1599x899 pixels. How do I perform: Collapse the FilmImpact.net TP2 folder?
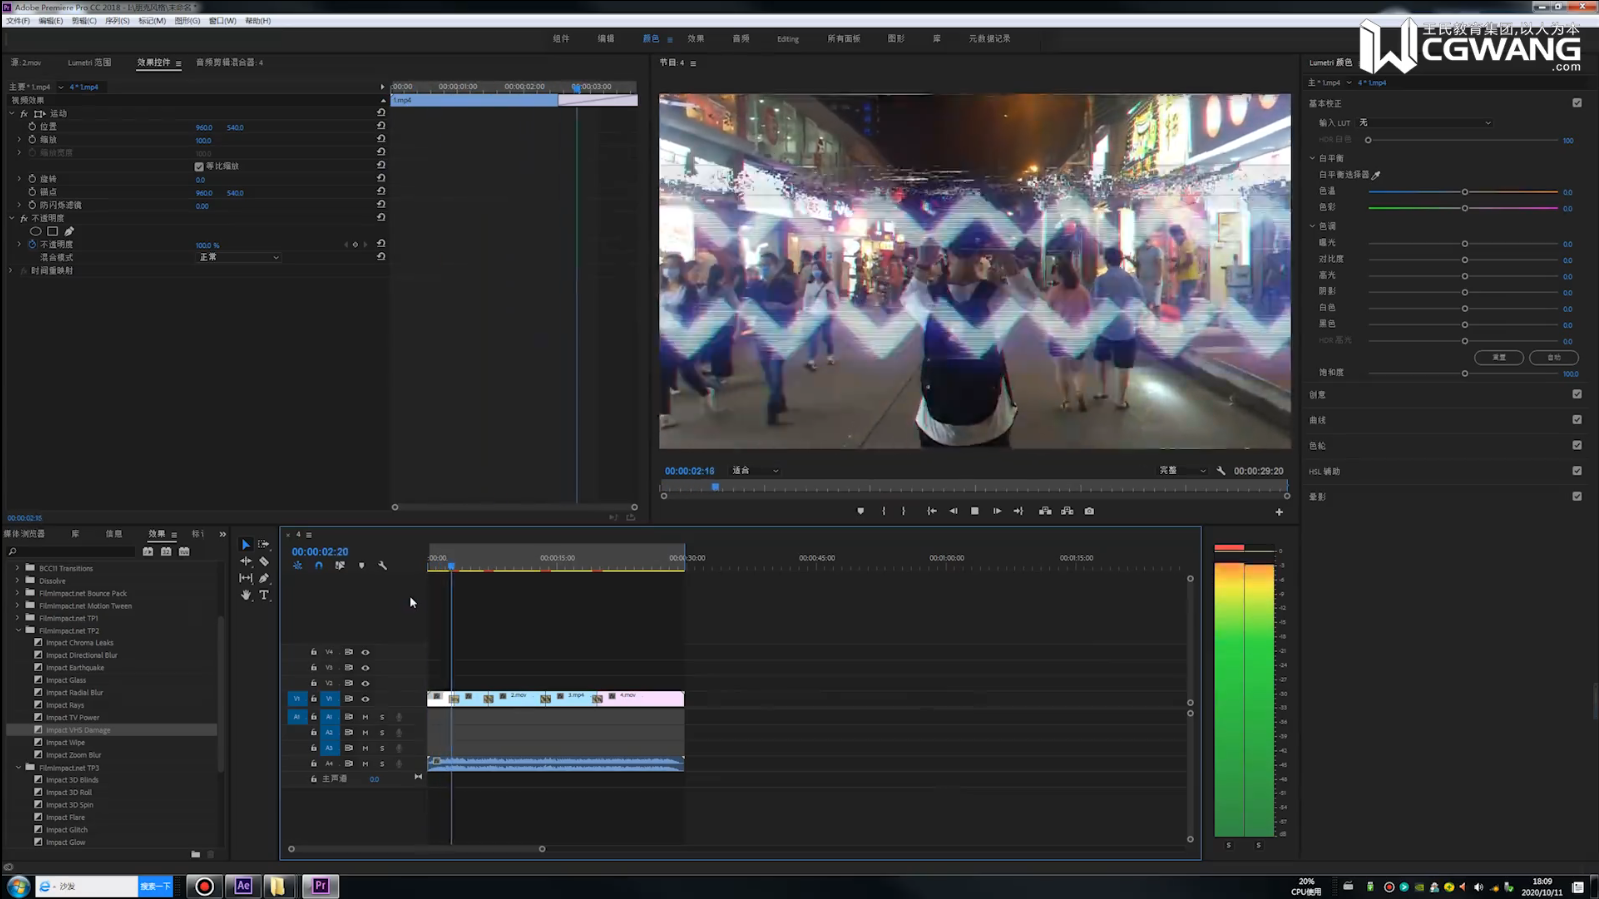(x=18, y=631)
